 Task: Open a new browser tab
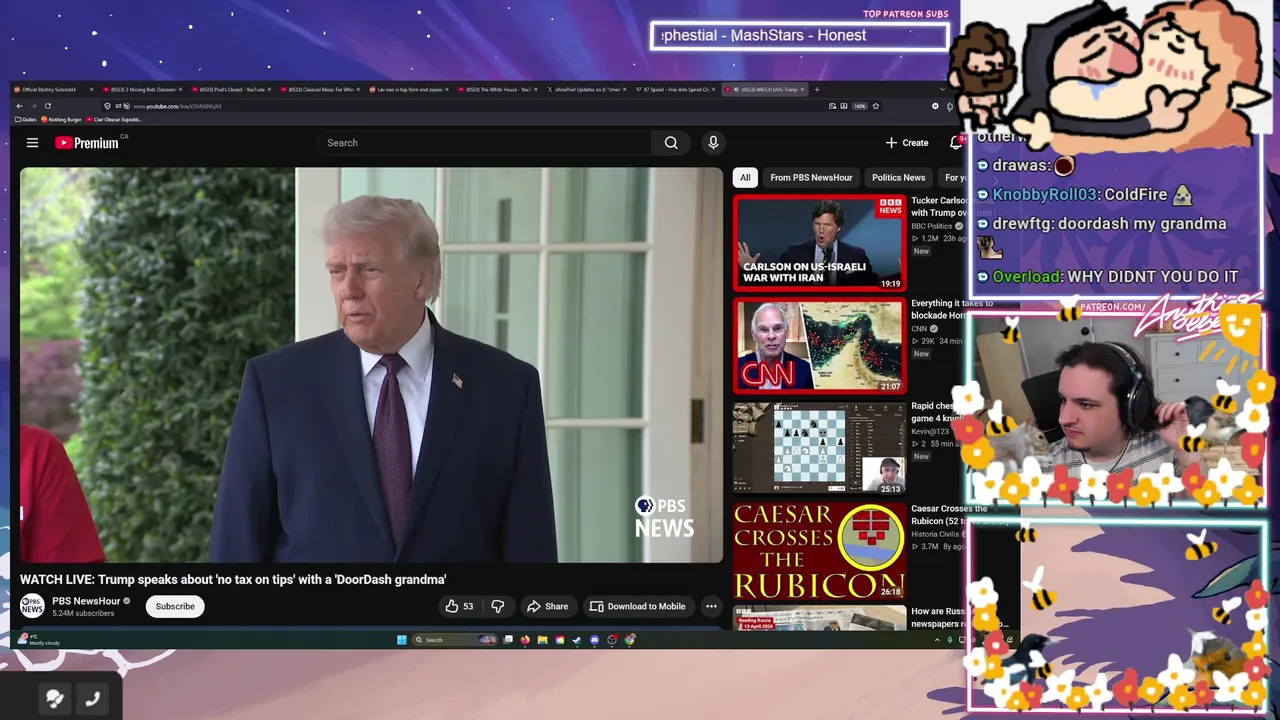click(817, 89)
